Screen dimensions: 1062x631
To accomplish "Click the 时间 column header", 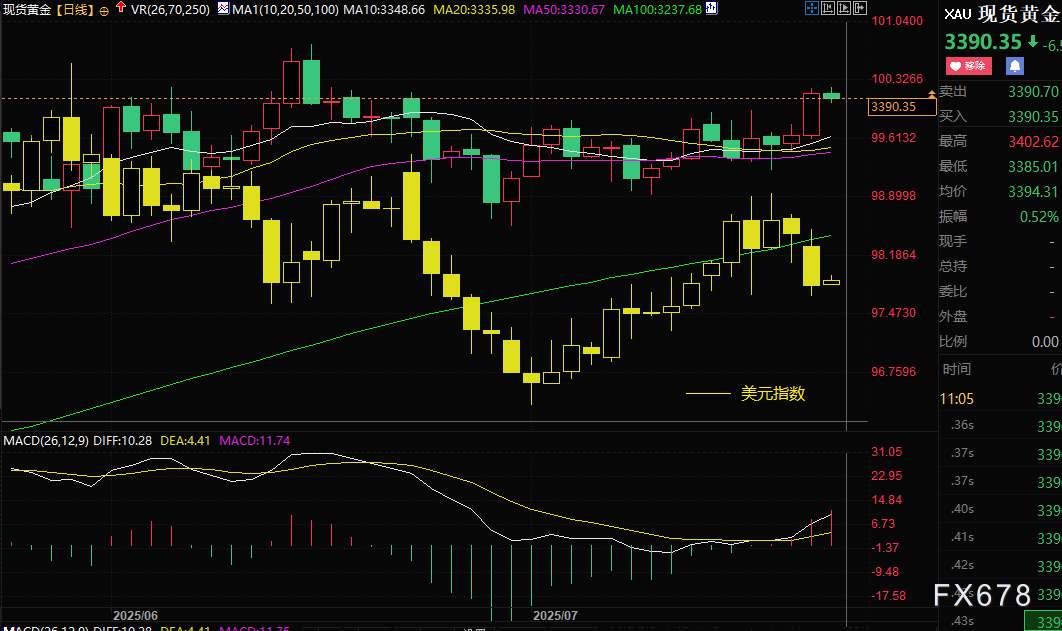I will (x=956, y=369).
